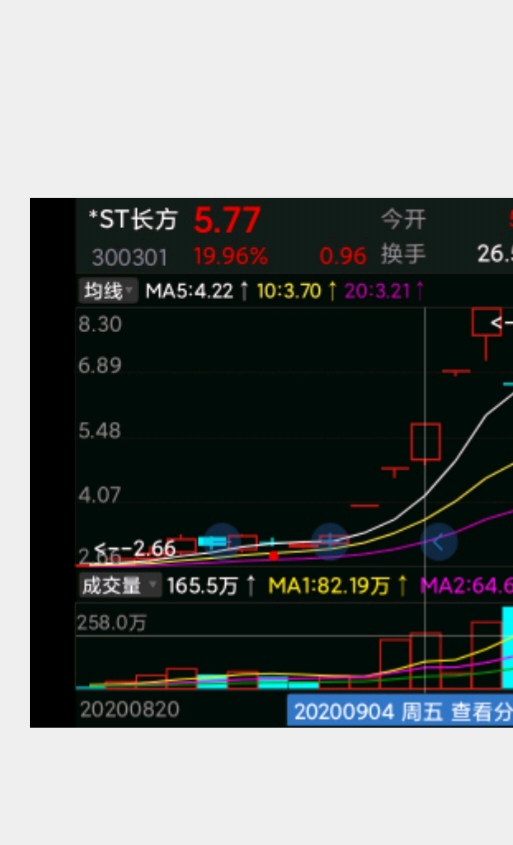Select the MA5:4.22 value
The width and height of the screenshot is (513, 845).
pos(189,292)
